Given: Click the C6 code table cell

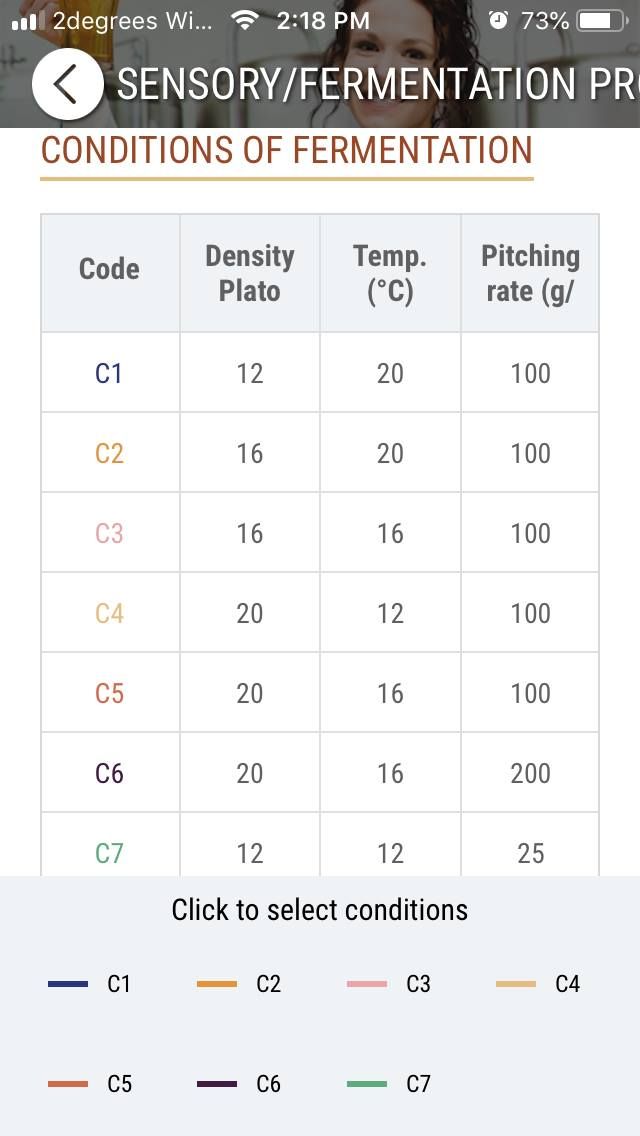Looking at the screenshot, I should tap(109, 773).
